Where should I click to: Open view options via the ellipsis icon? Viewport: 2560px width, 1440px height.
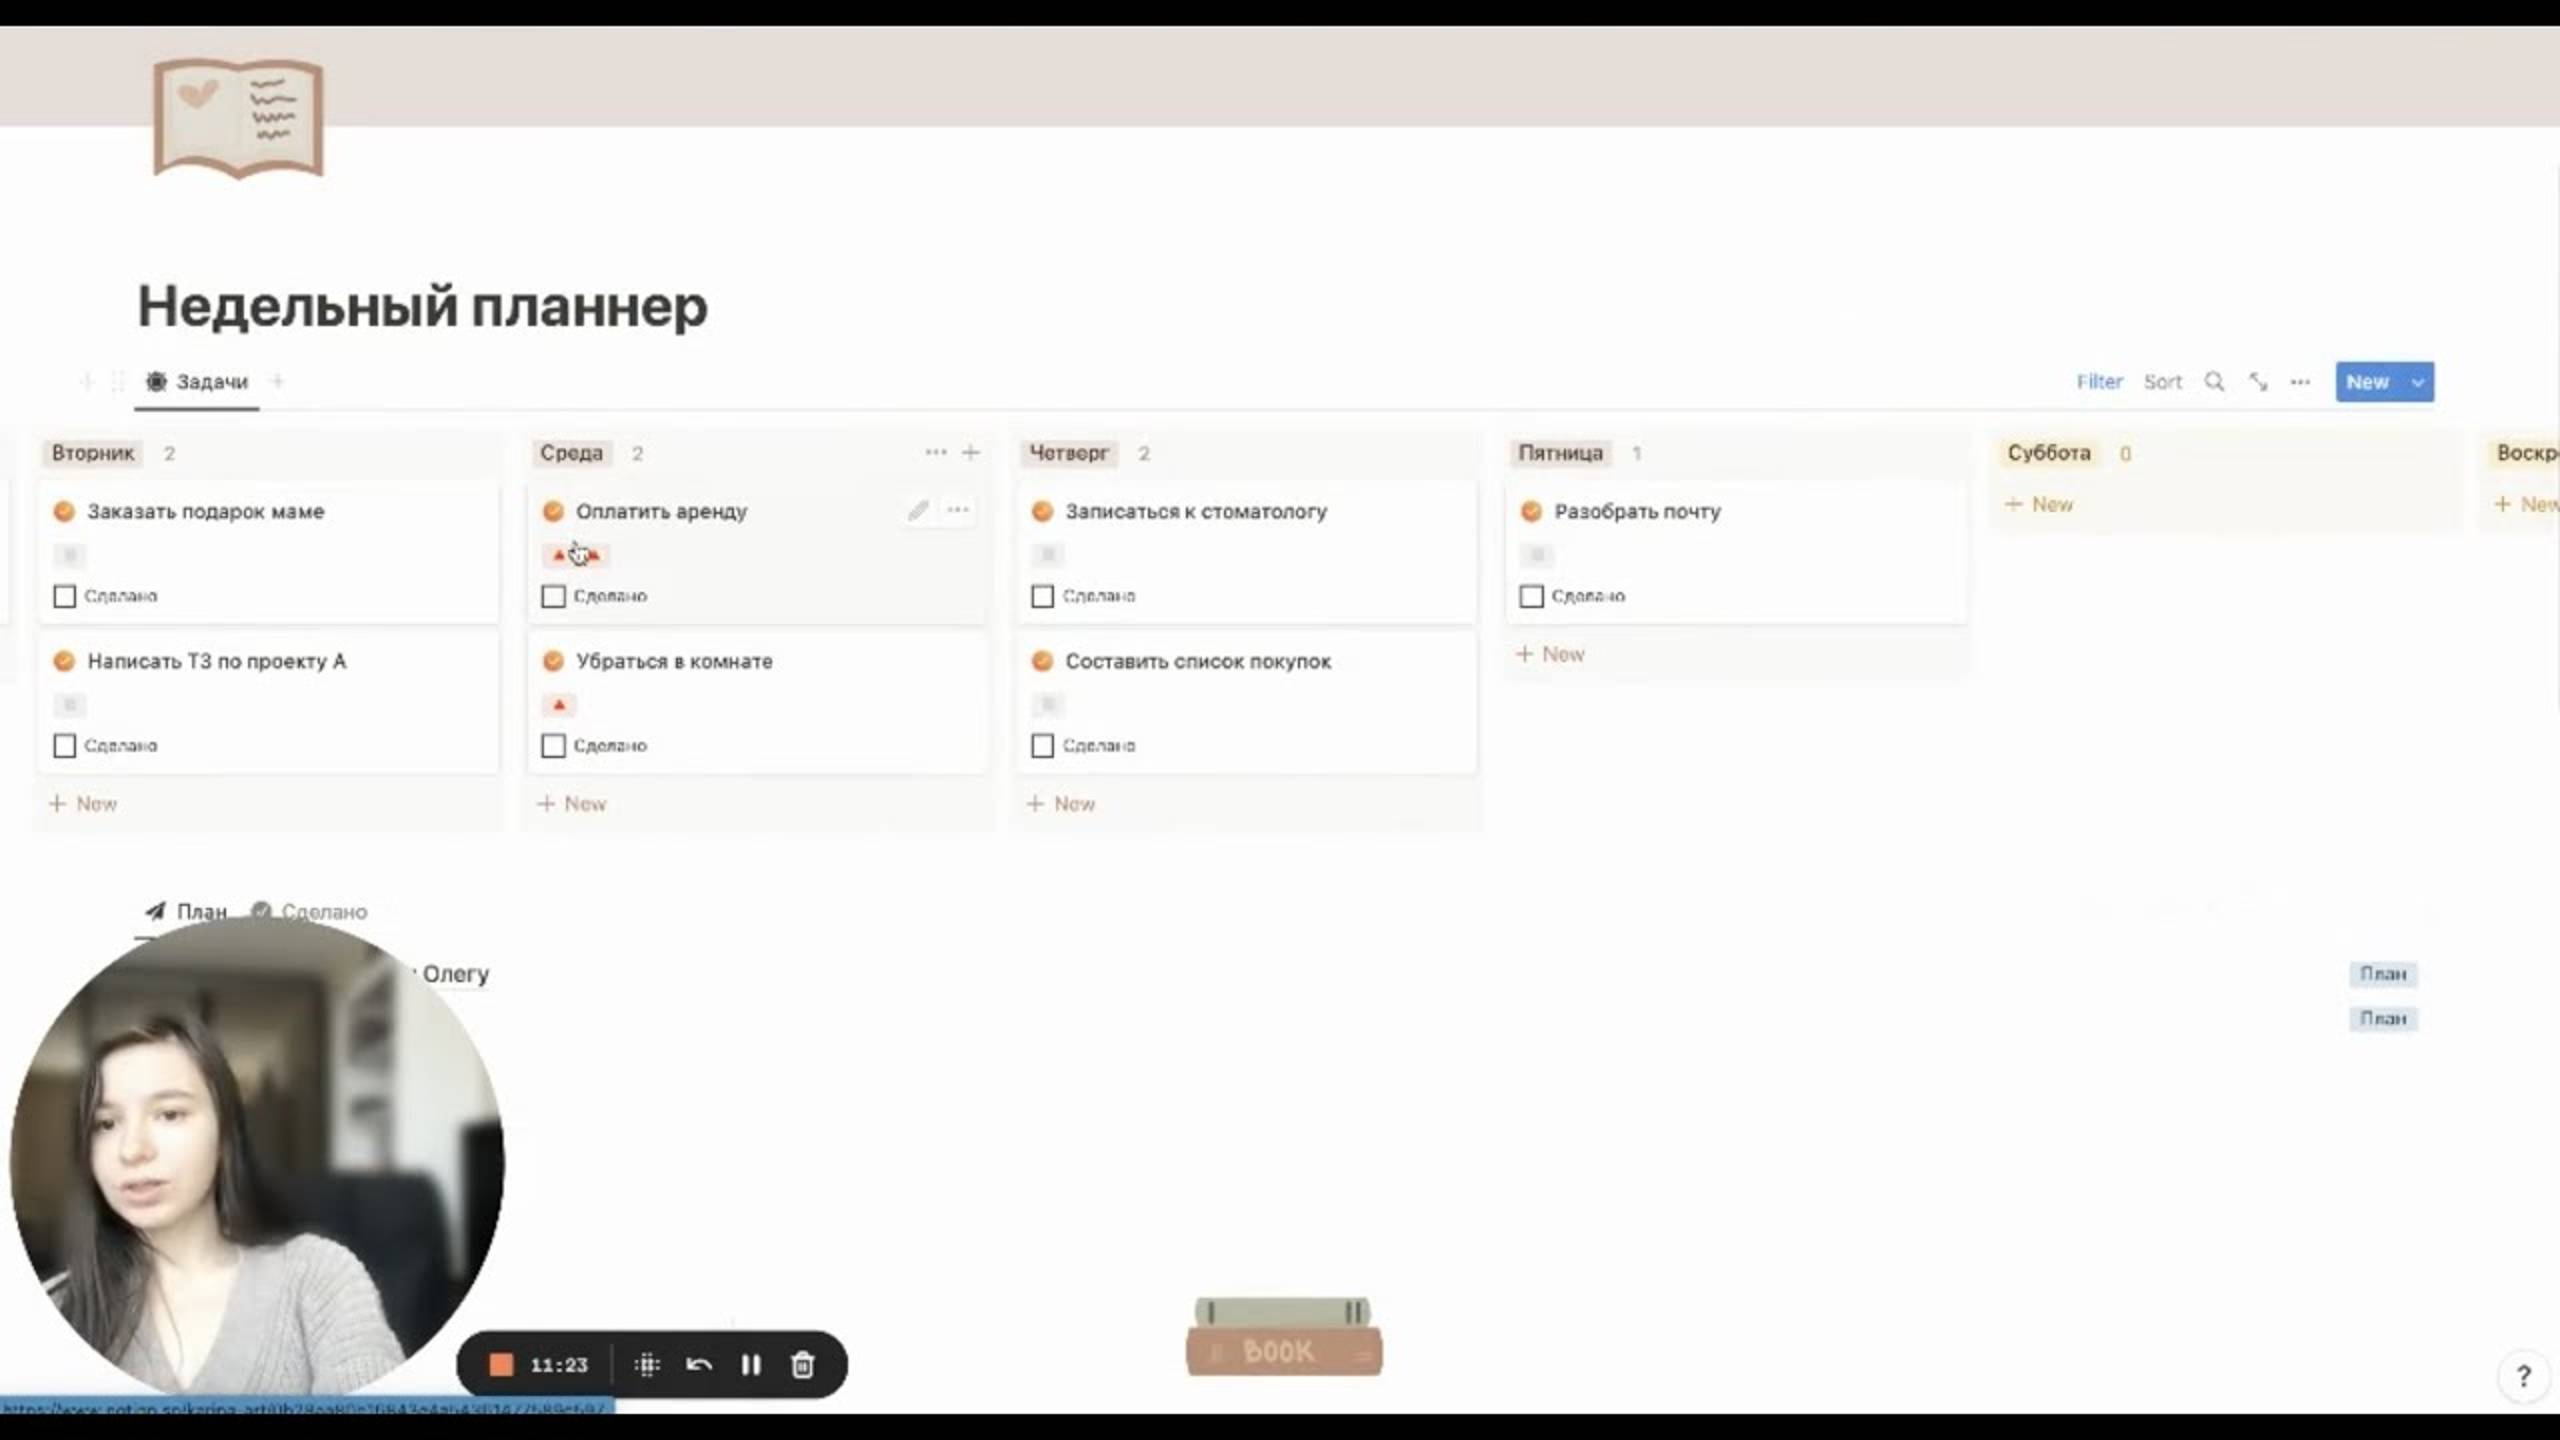point(2299,381)
